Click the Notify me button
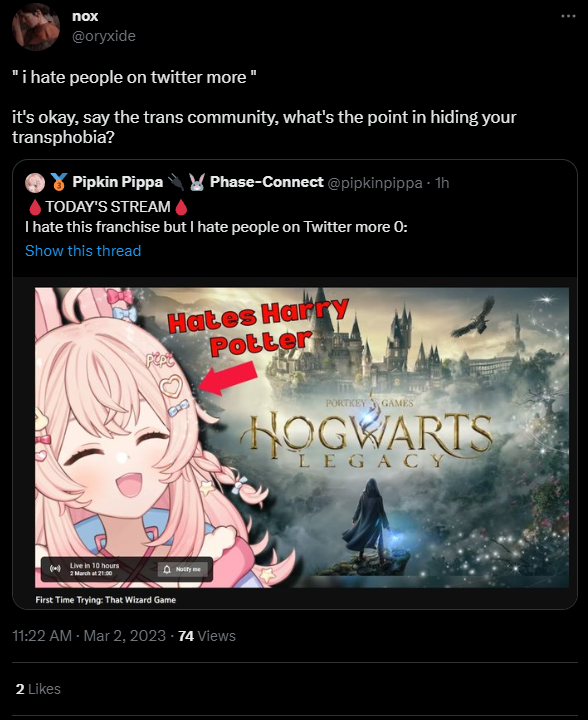 click(183, 569)
